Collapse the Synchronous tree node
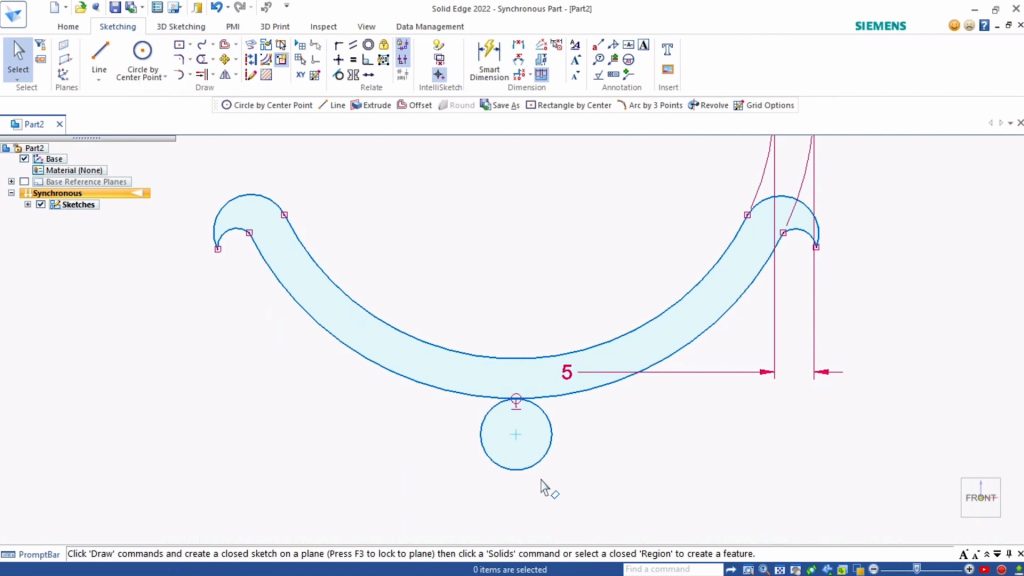This screenshot has width=1024, height=576. (11, 193)
